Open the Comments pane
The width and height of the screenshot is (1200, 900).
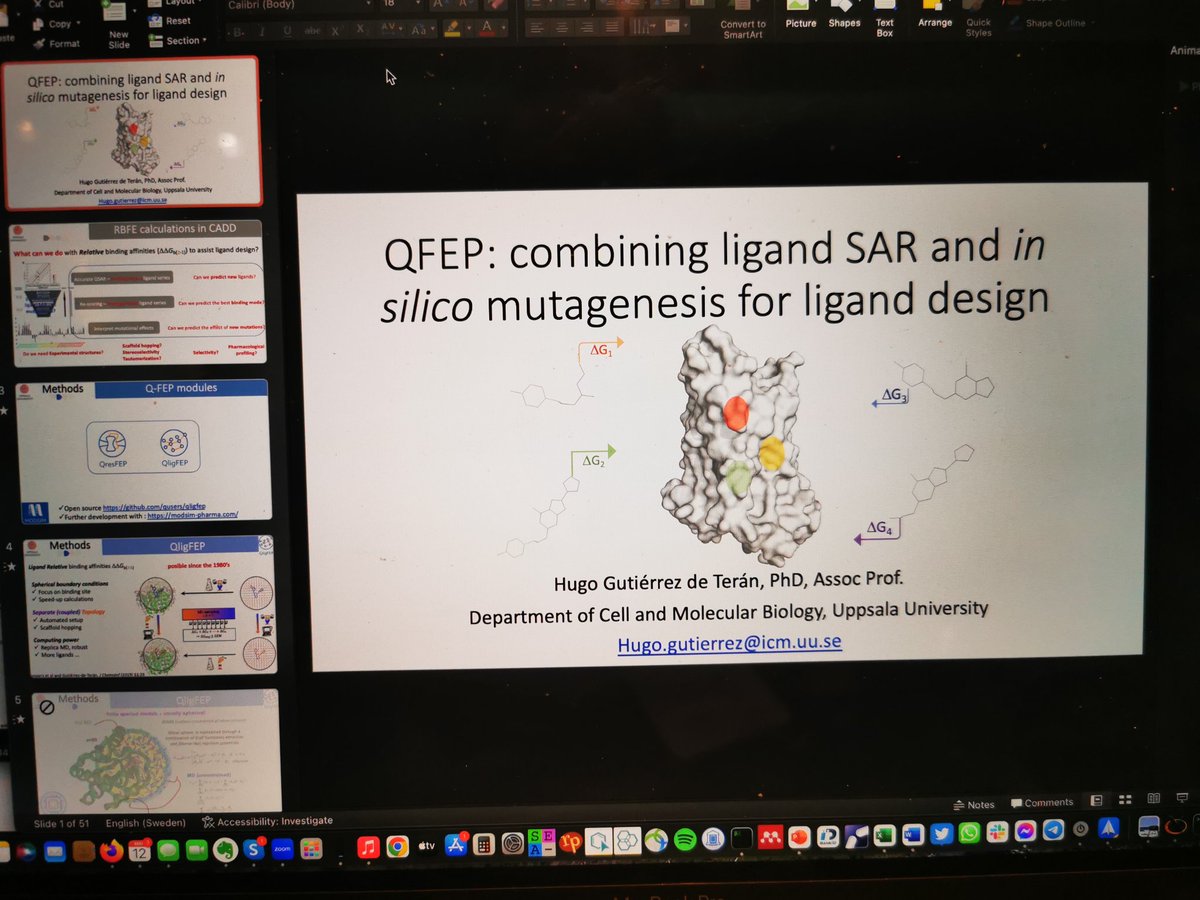point(1041,802)
